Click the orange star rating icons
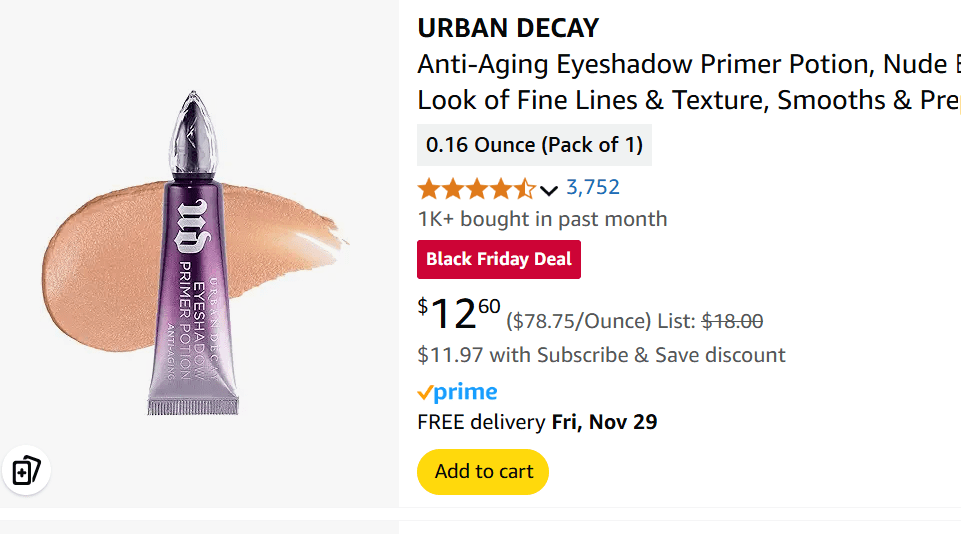This screenshot has height=534, width=961. (x=476, y=188)
